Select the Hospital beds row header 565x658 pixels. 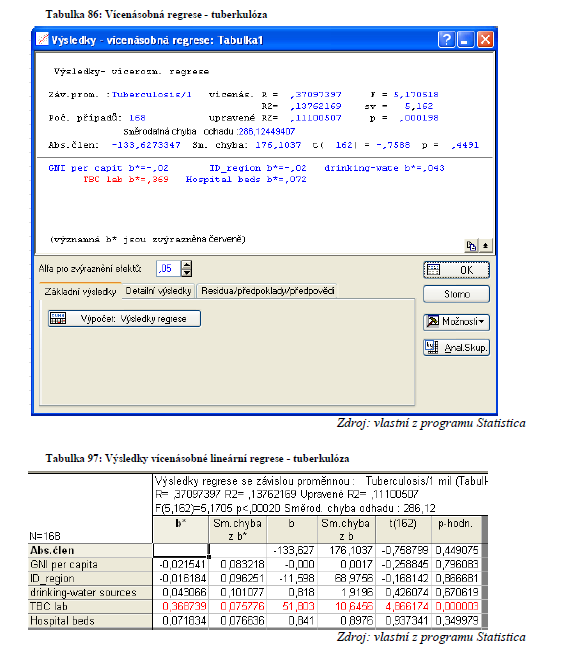(90, 621)
